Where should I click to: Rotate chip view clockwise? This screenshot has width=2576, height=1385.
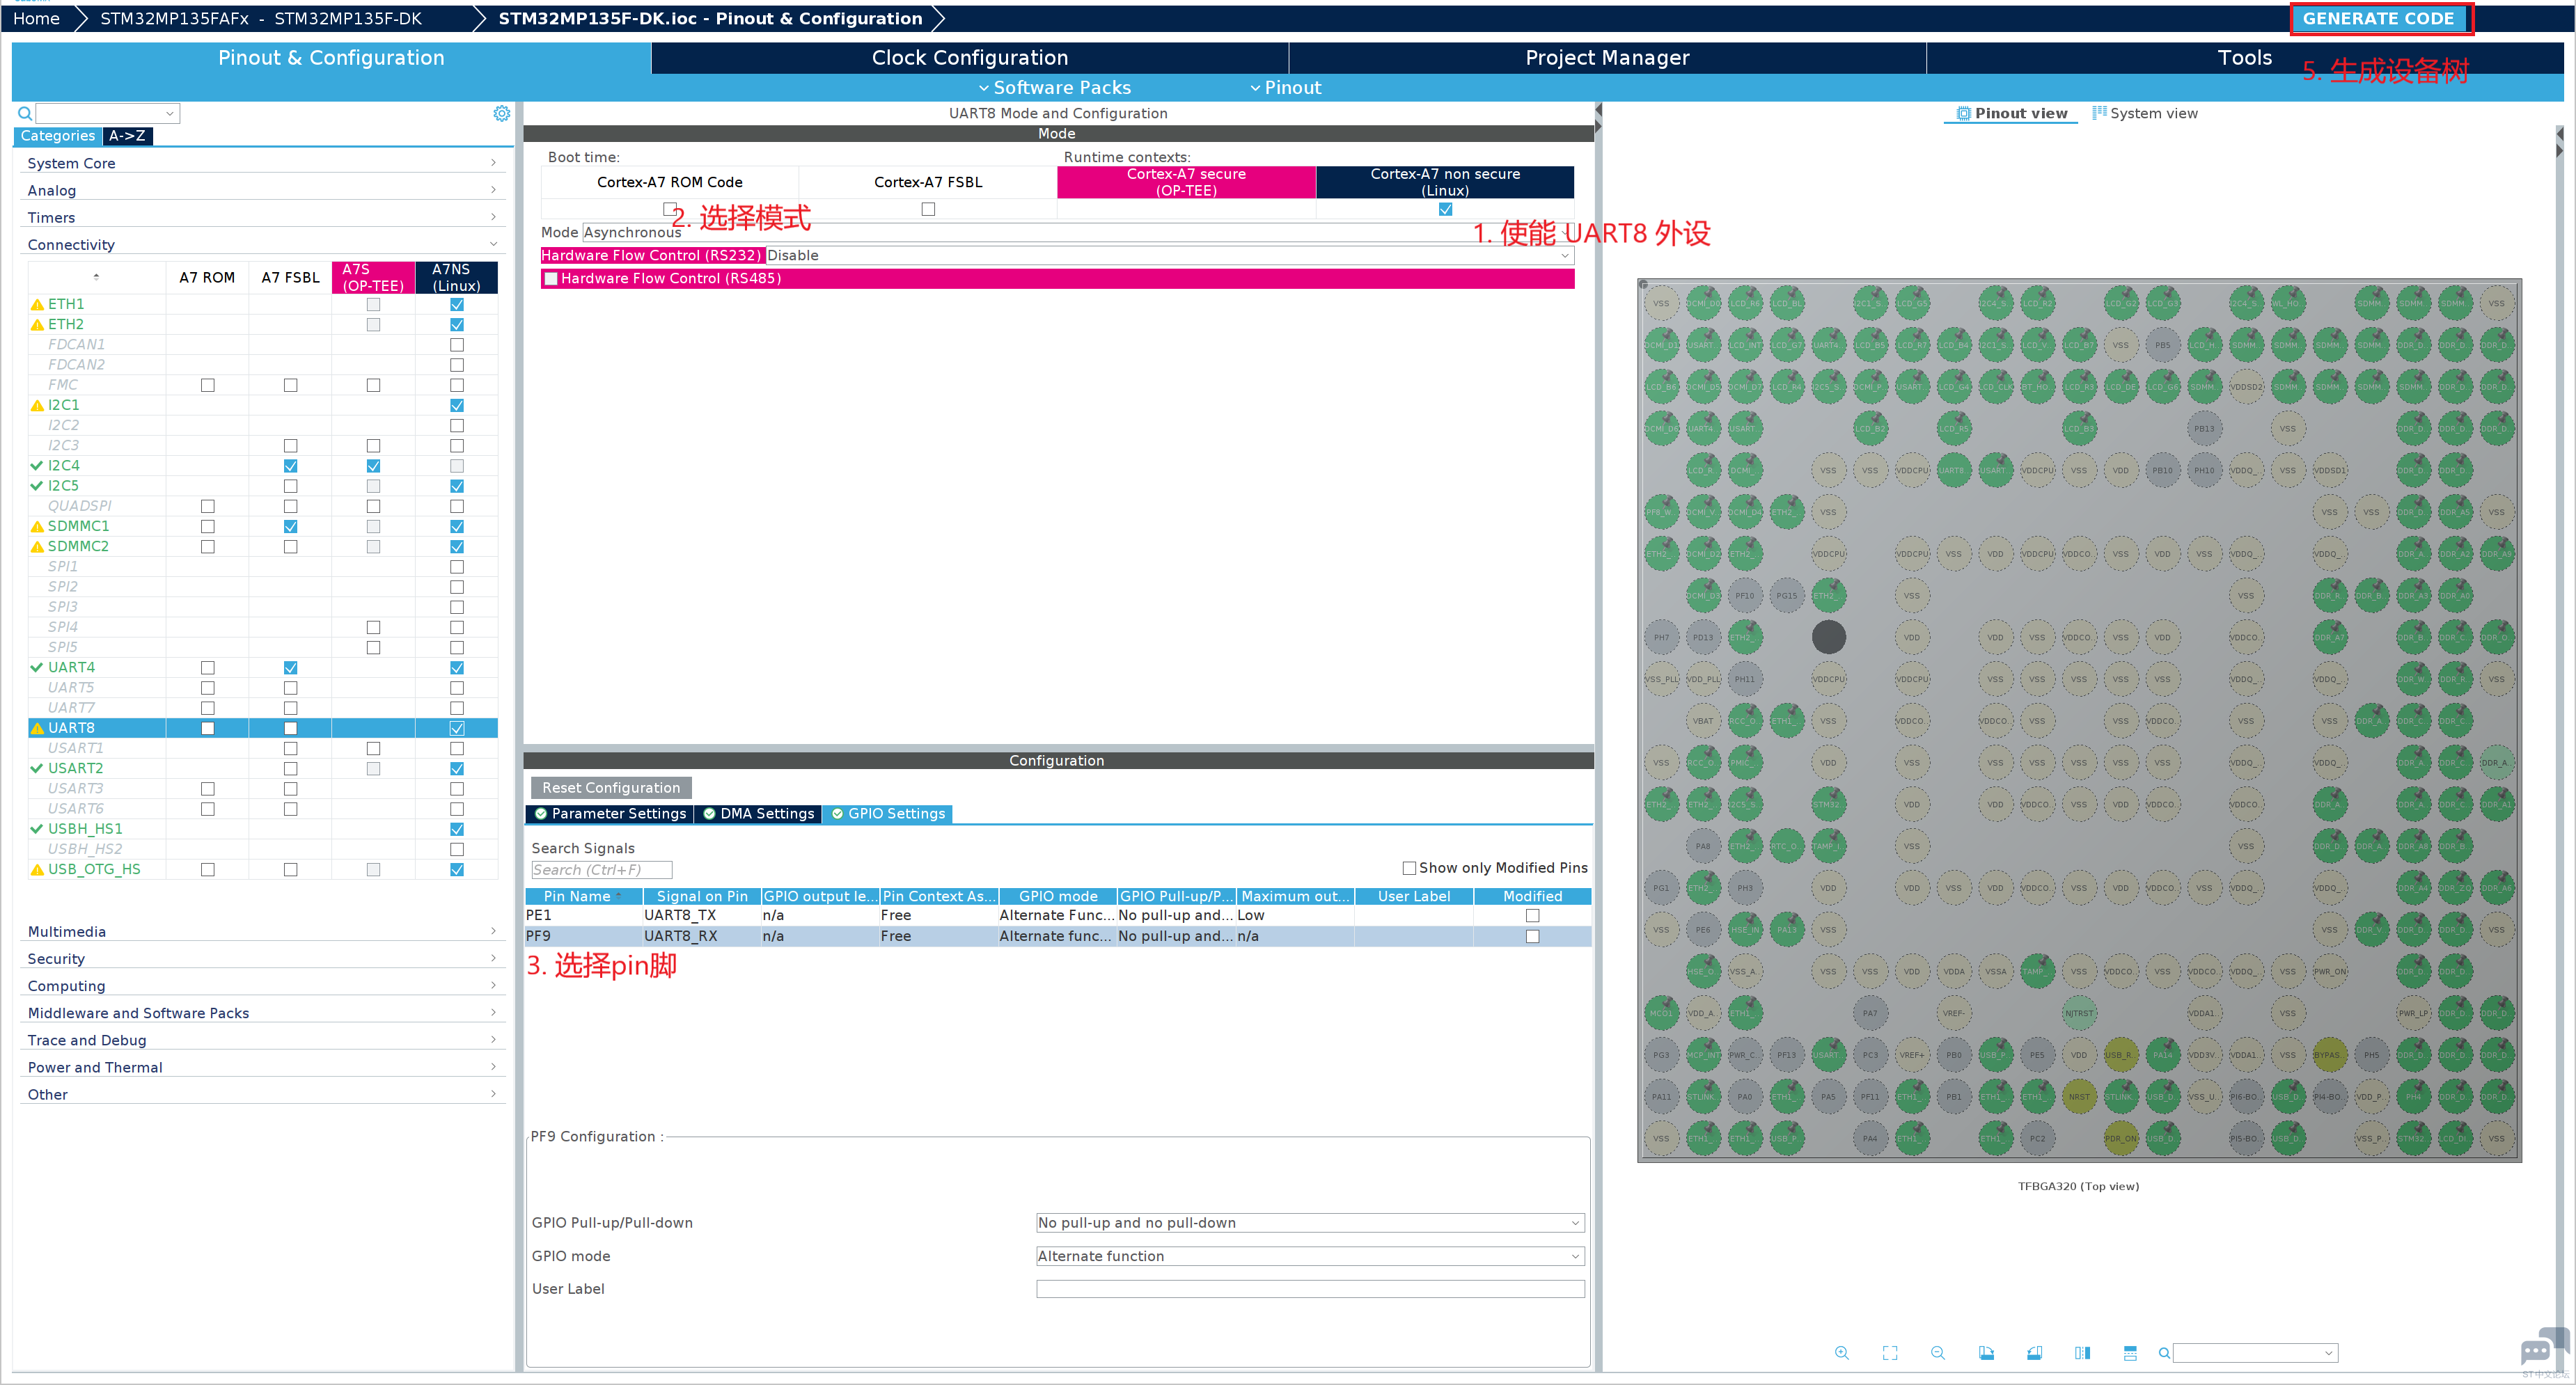point(1986,1353)
